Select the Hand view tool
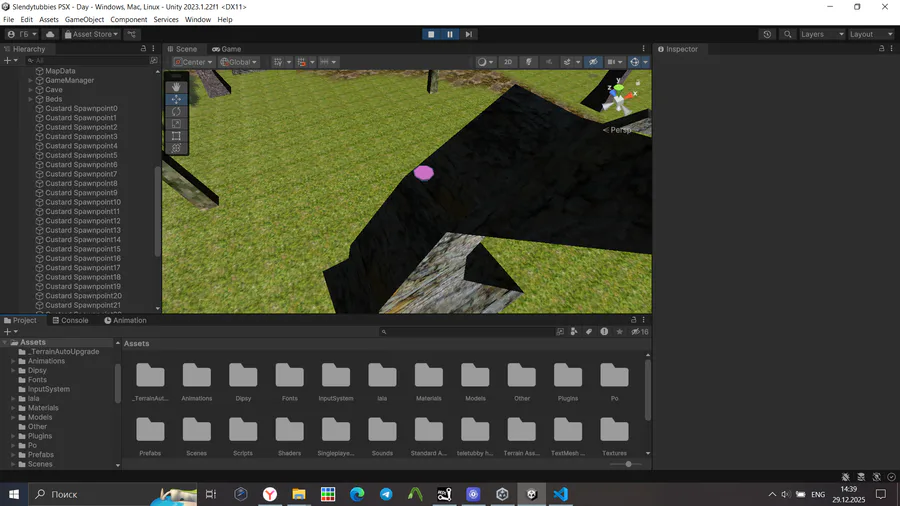The width and height of the screenshot is (900, 506). coord(176,87)
